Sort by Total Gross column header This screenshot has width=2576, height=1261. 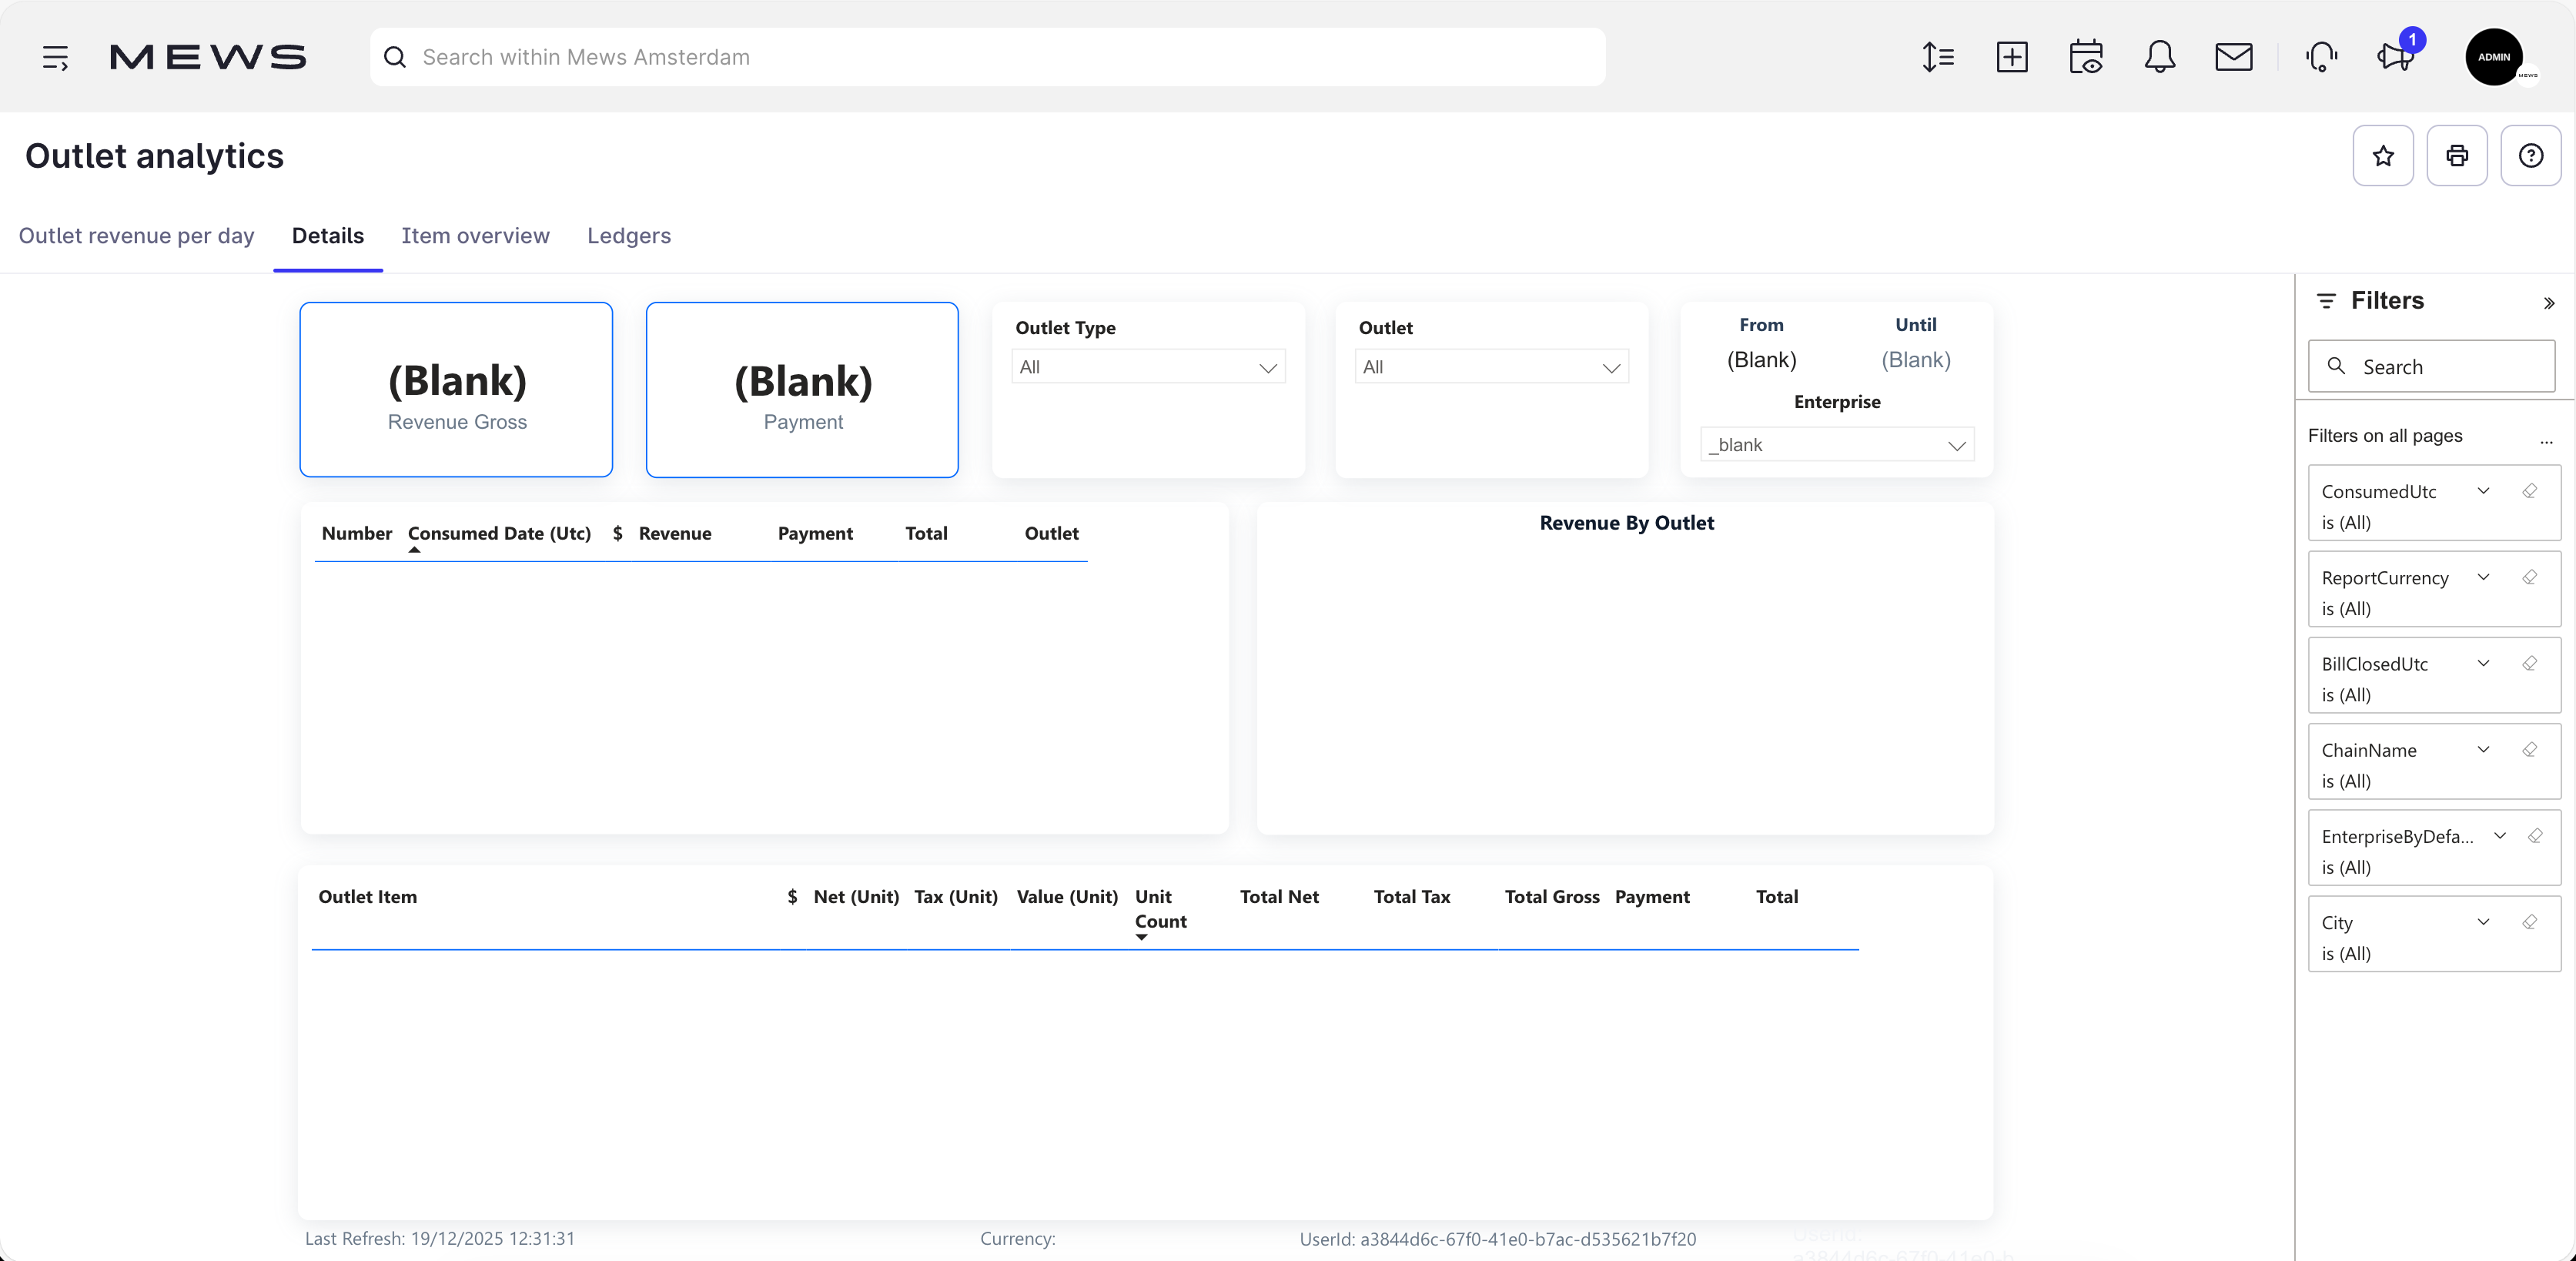tap(1552, 897)
